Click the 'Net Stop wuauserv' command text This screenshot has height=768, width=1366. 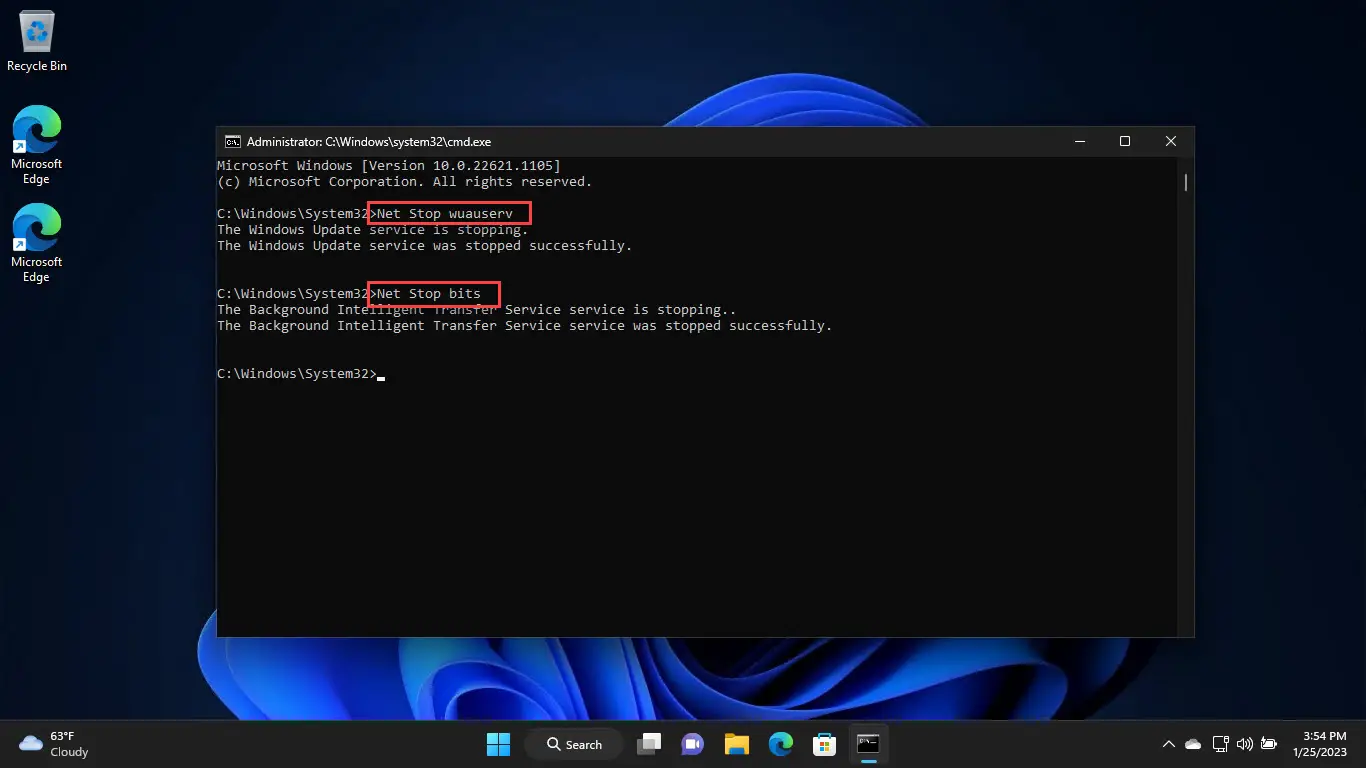point(445,213)
